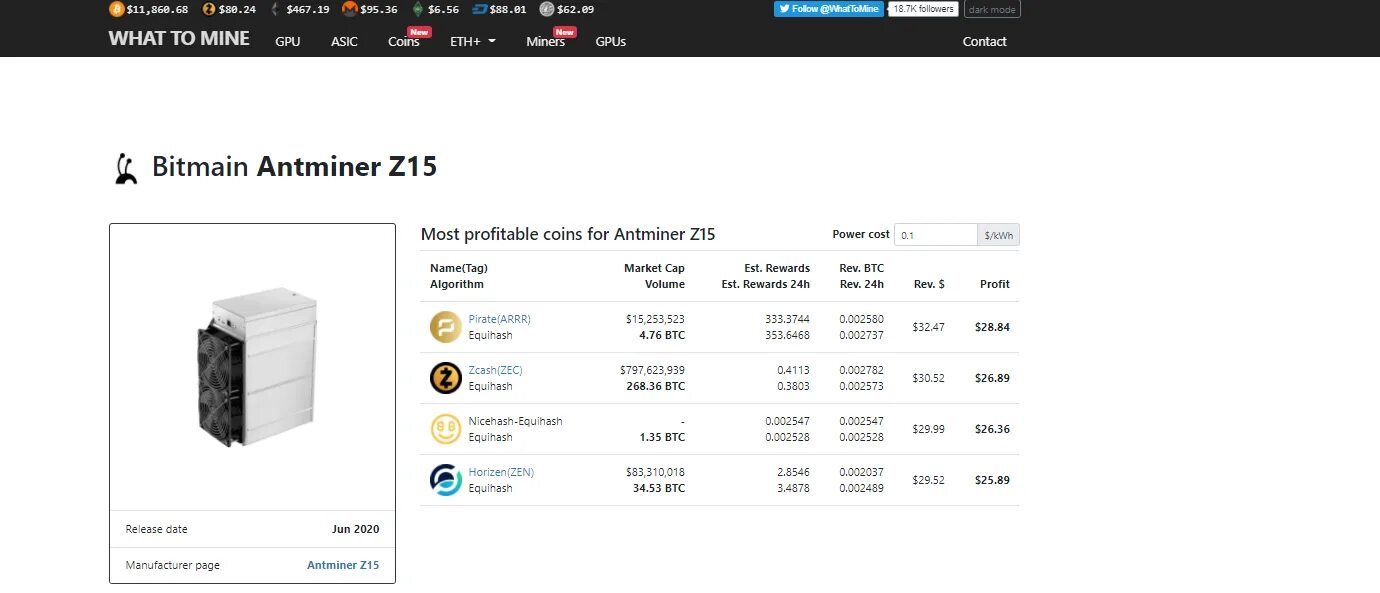Click the Litecoin price ticker icon
1380x593 pixels.
pos(546,9)
